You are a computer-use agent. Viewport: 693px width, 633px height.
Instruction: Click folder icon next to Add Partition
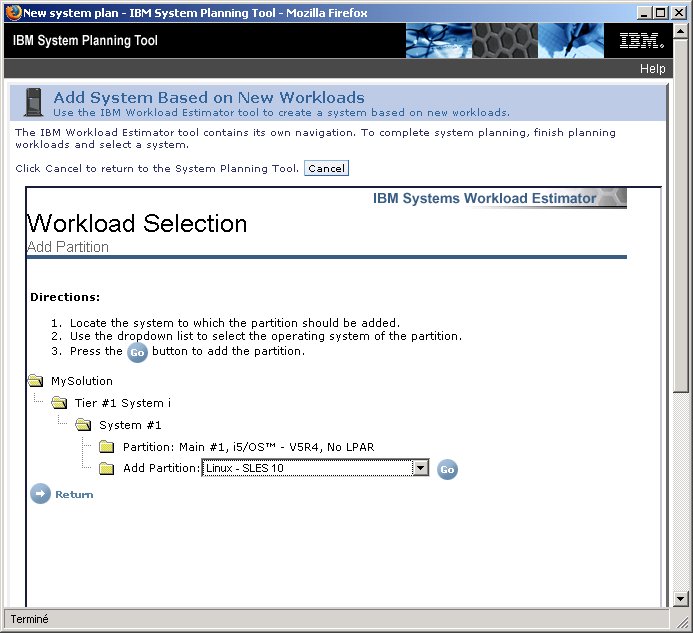107,469
